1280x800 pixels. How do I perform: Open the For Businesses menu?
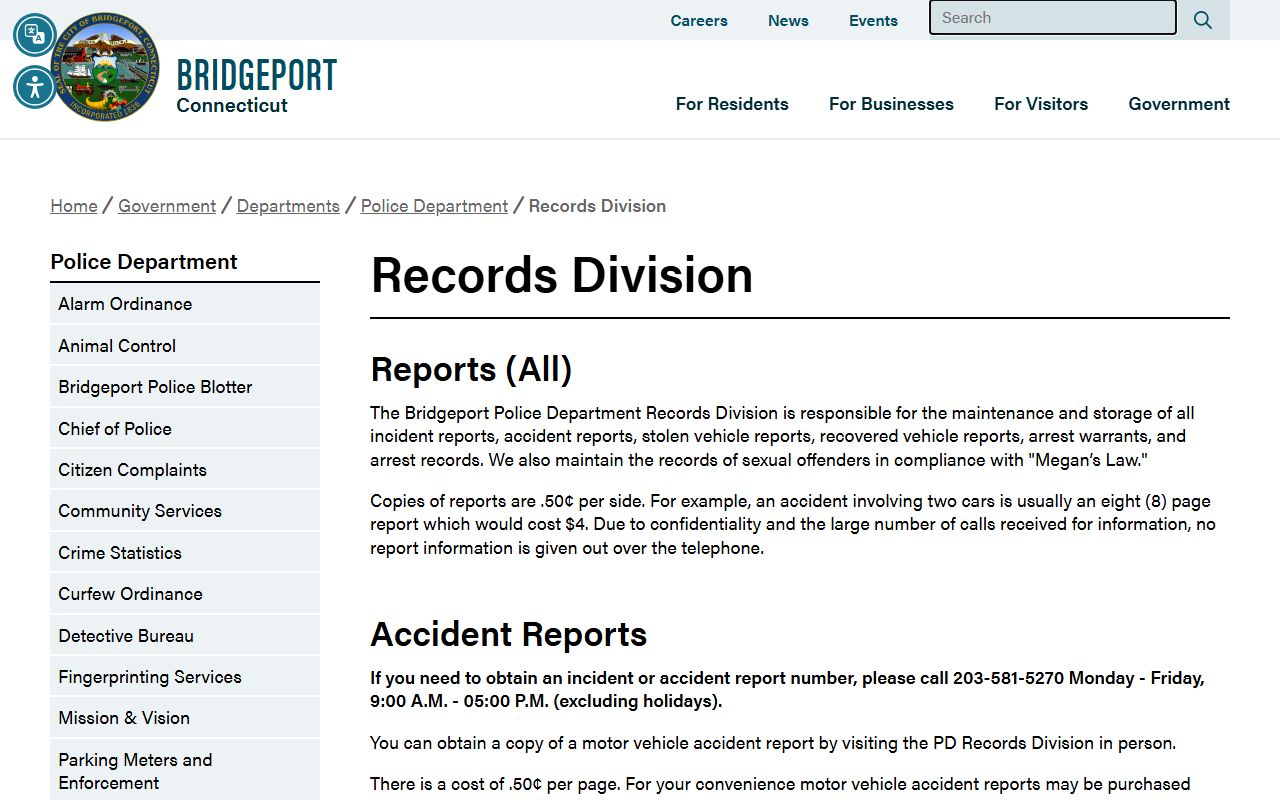coord(891,104)
